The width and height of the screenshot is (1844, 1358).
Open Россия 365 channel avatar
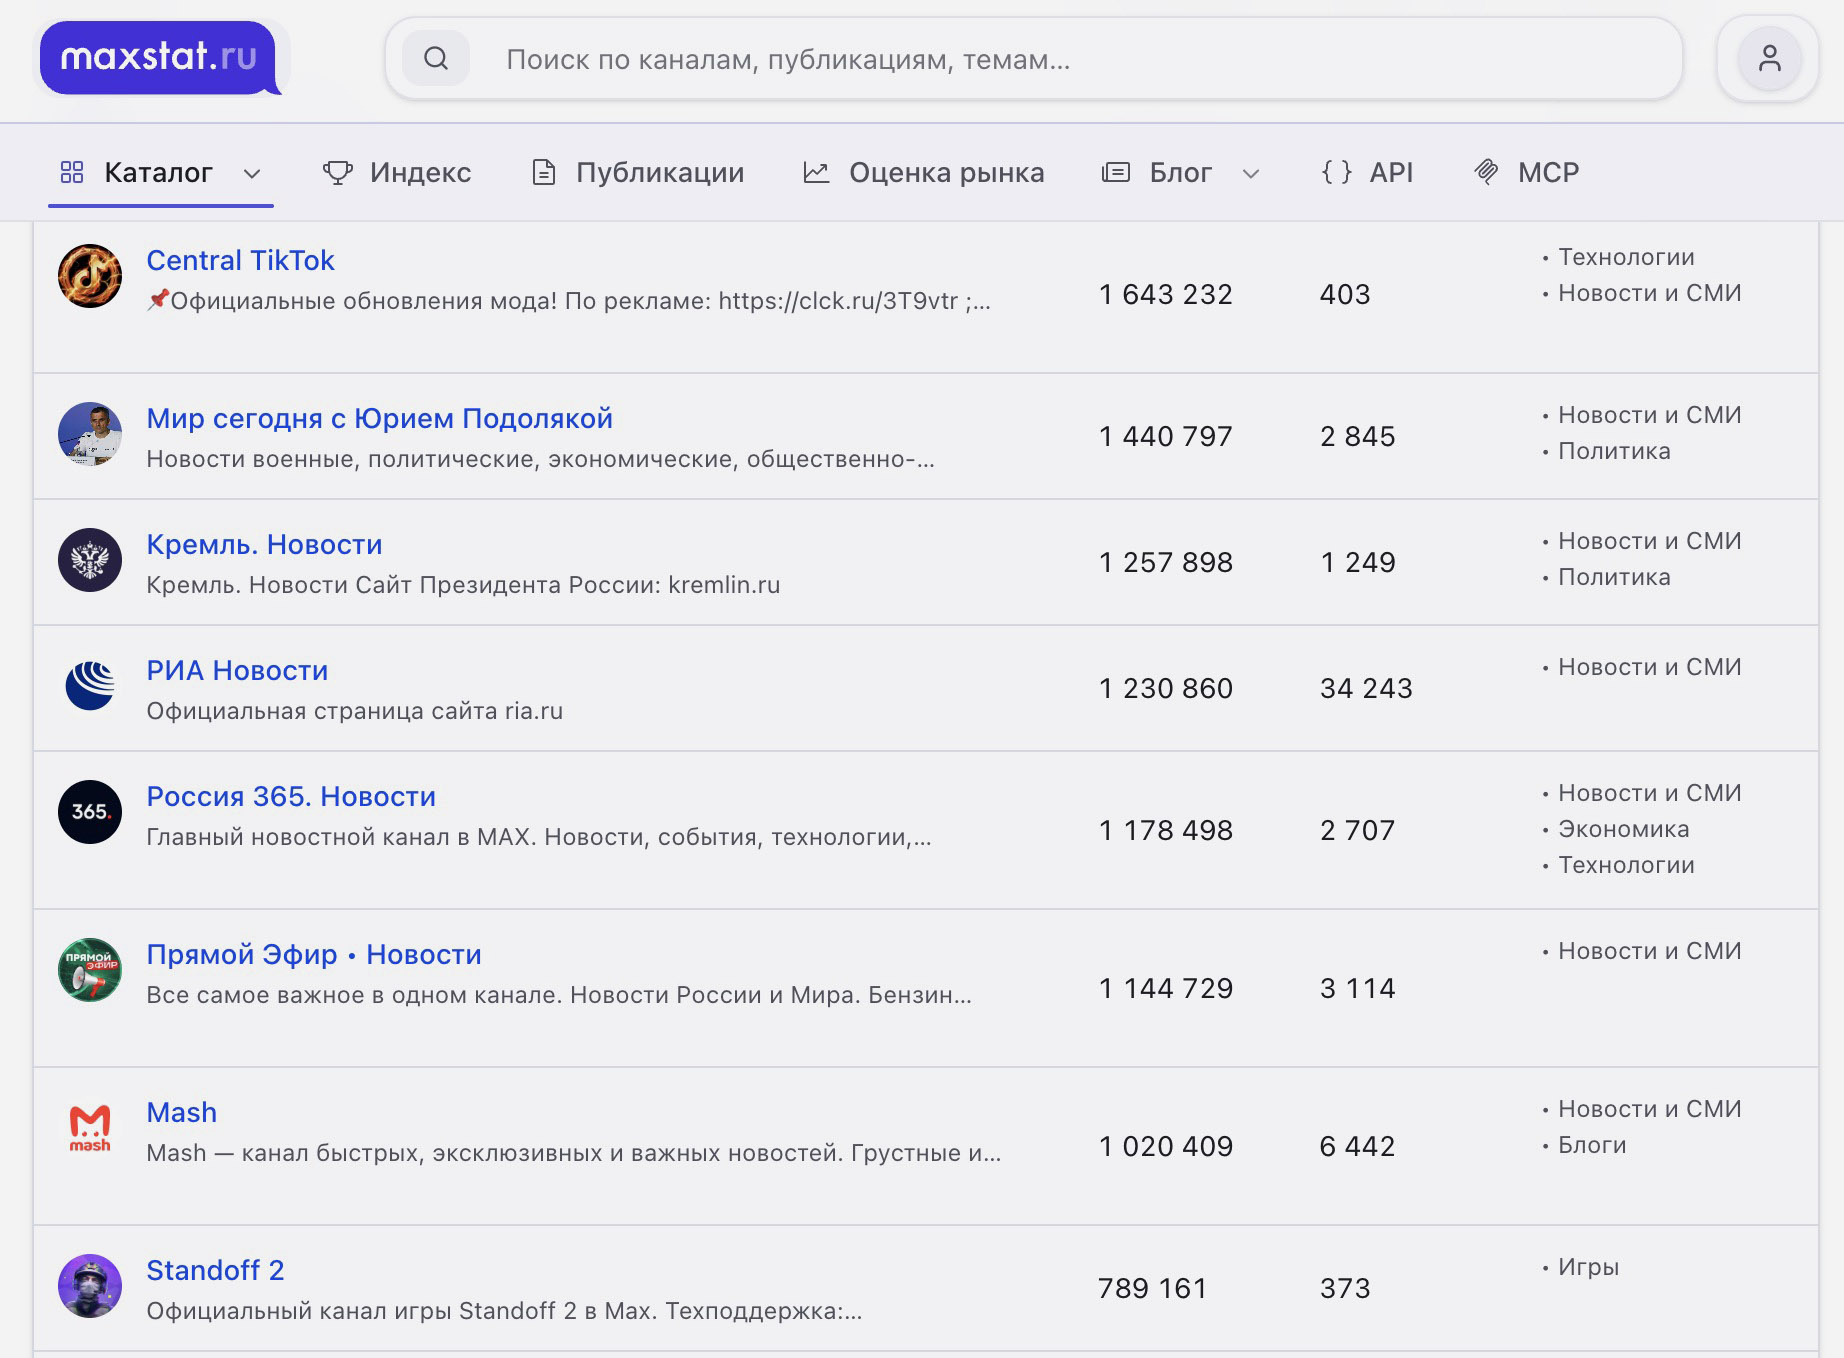(x=90, y=812)
